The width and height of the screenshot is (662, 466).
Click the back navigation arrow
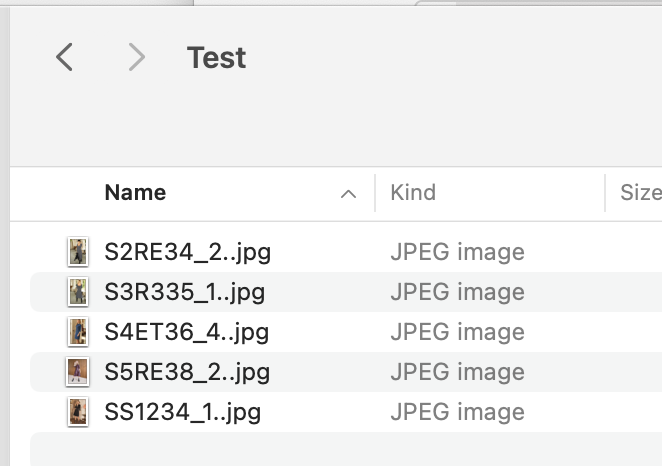pyautogui.click(x=64, y=58)
